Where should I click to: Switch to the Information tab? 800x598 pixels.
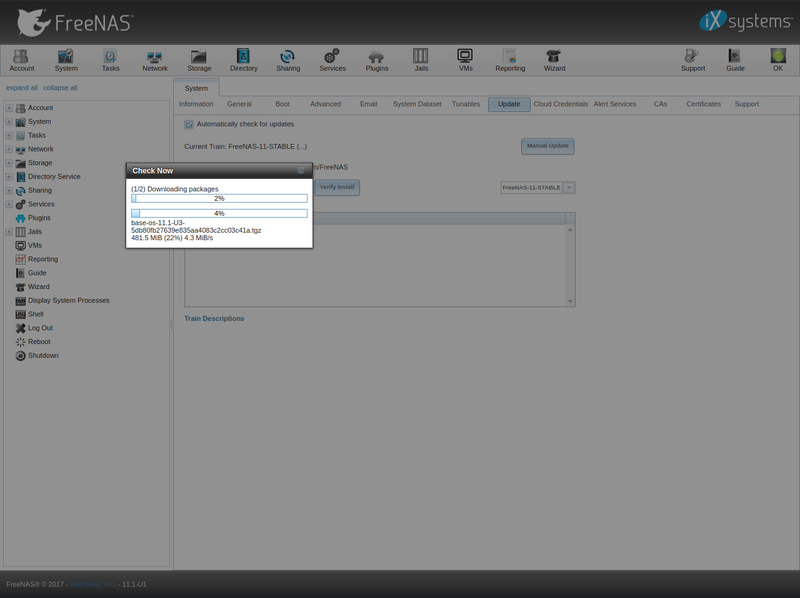[196, 104]
